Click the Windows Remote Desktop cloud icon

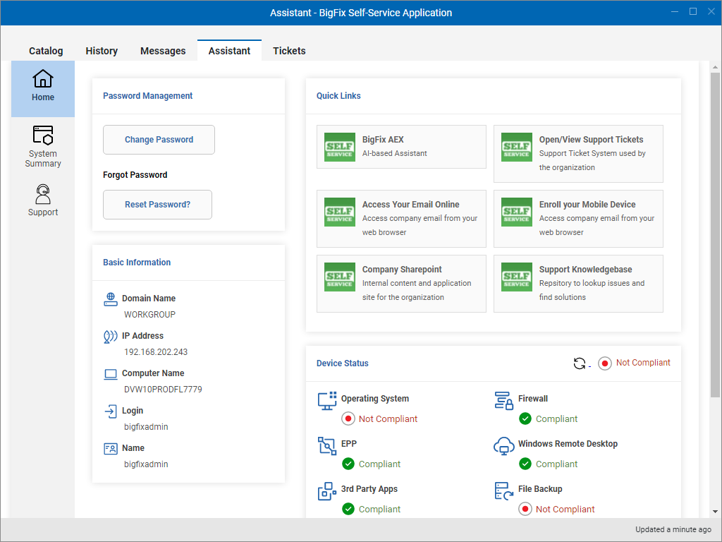tap(504, 446)
